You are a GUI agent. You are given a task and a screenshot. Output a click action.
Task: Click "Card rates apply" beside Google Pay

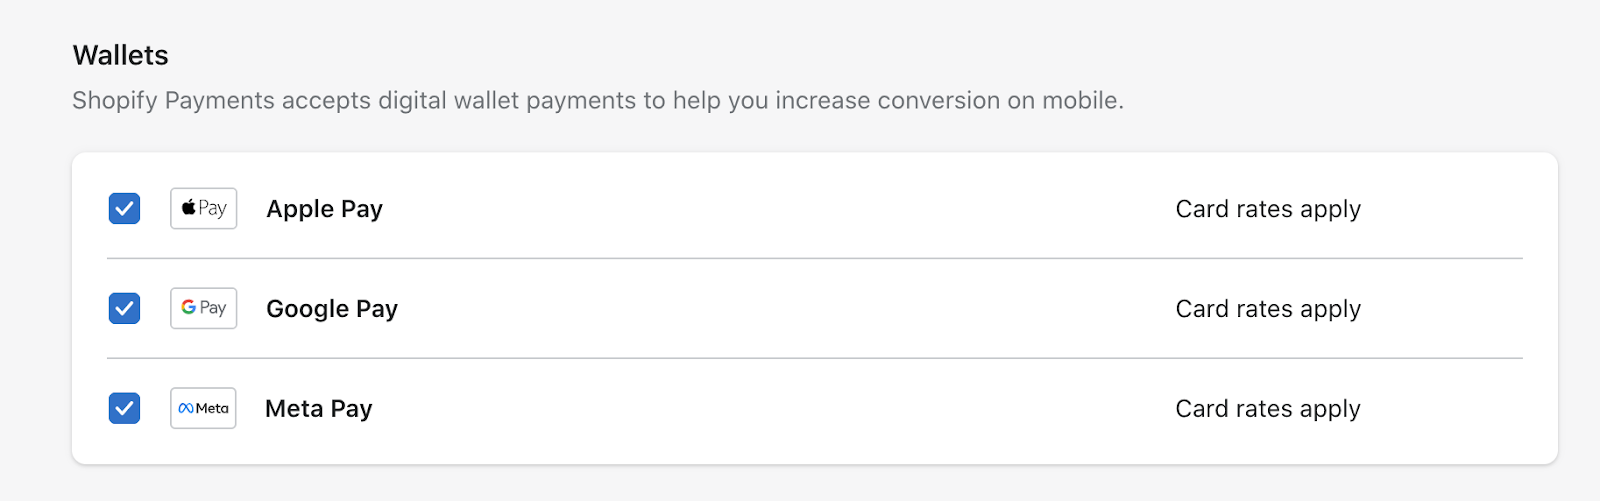point(1267,309)
